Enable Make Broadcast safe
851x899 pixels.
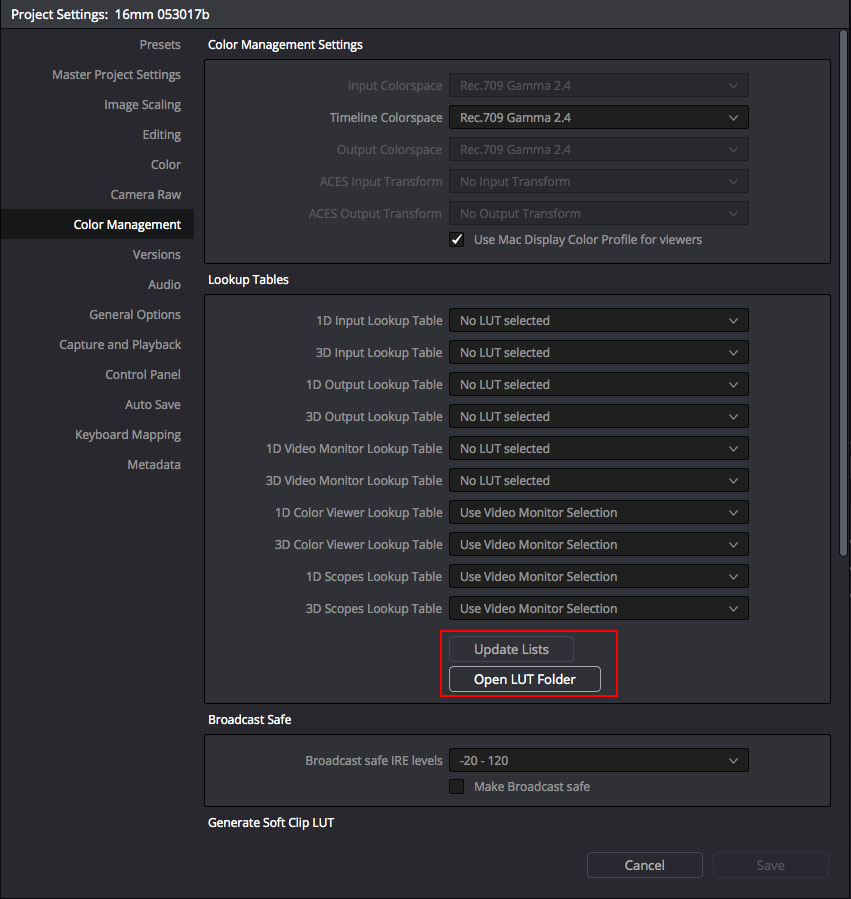[457, 786]
